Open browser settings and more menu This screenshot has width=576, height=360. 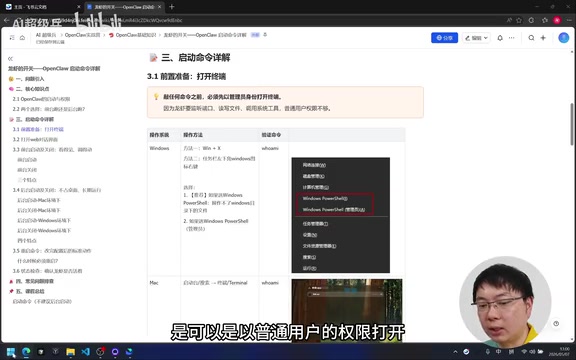coord(568,20)
